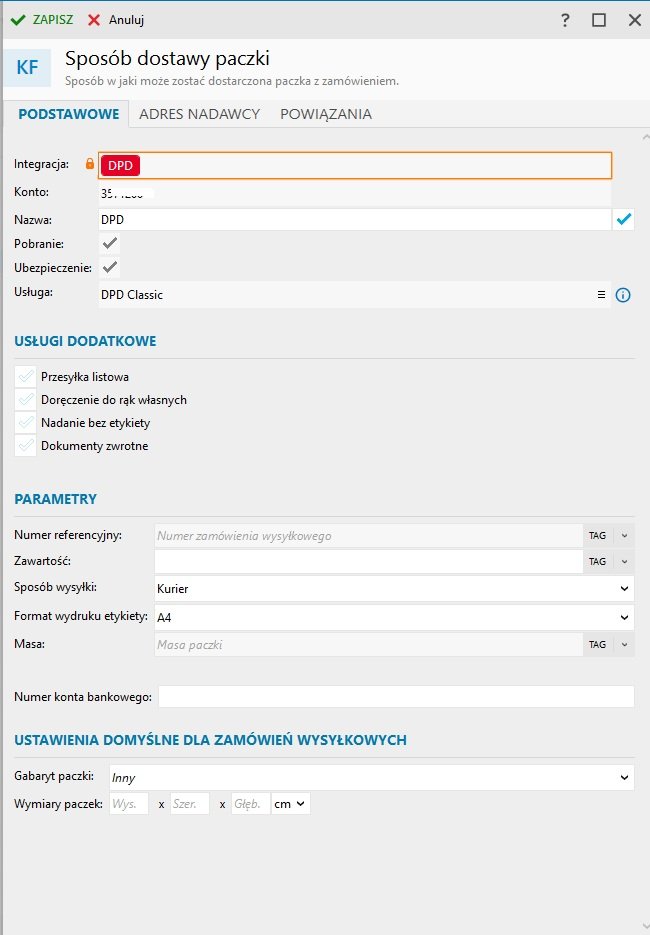
Task: Open the help question mark icon
Action: pos(565,20)
